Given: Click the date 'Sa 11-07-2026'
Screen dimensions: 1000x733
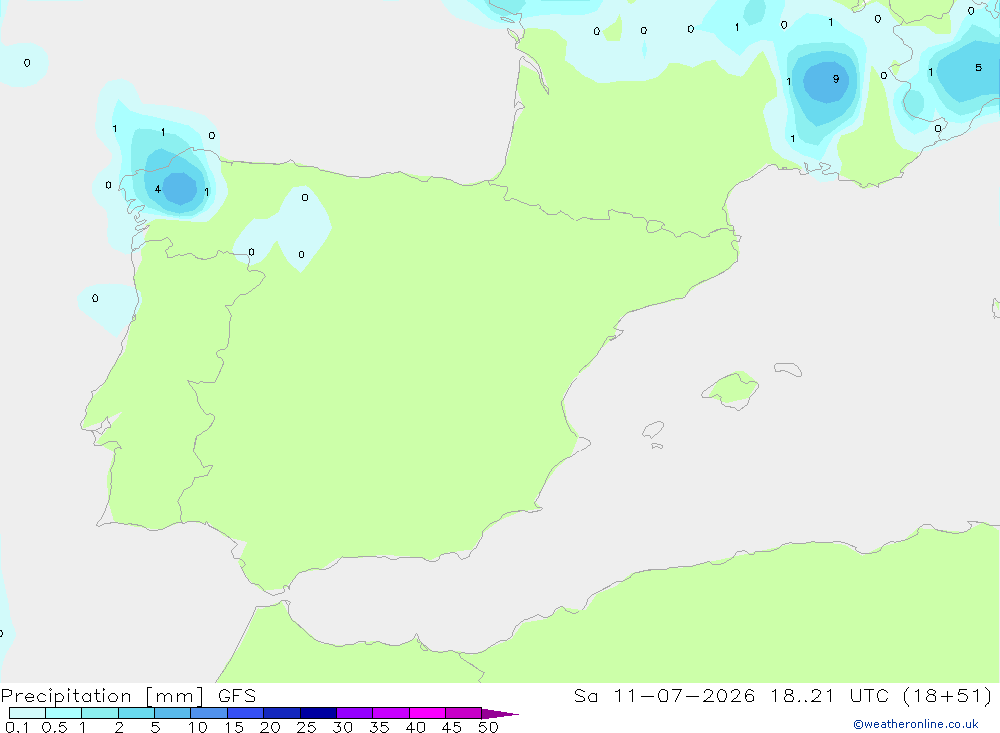Looking at the screenshot, I should [665, 696].
